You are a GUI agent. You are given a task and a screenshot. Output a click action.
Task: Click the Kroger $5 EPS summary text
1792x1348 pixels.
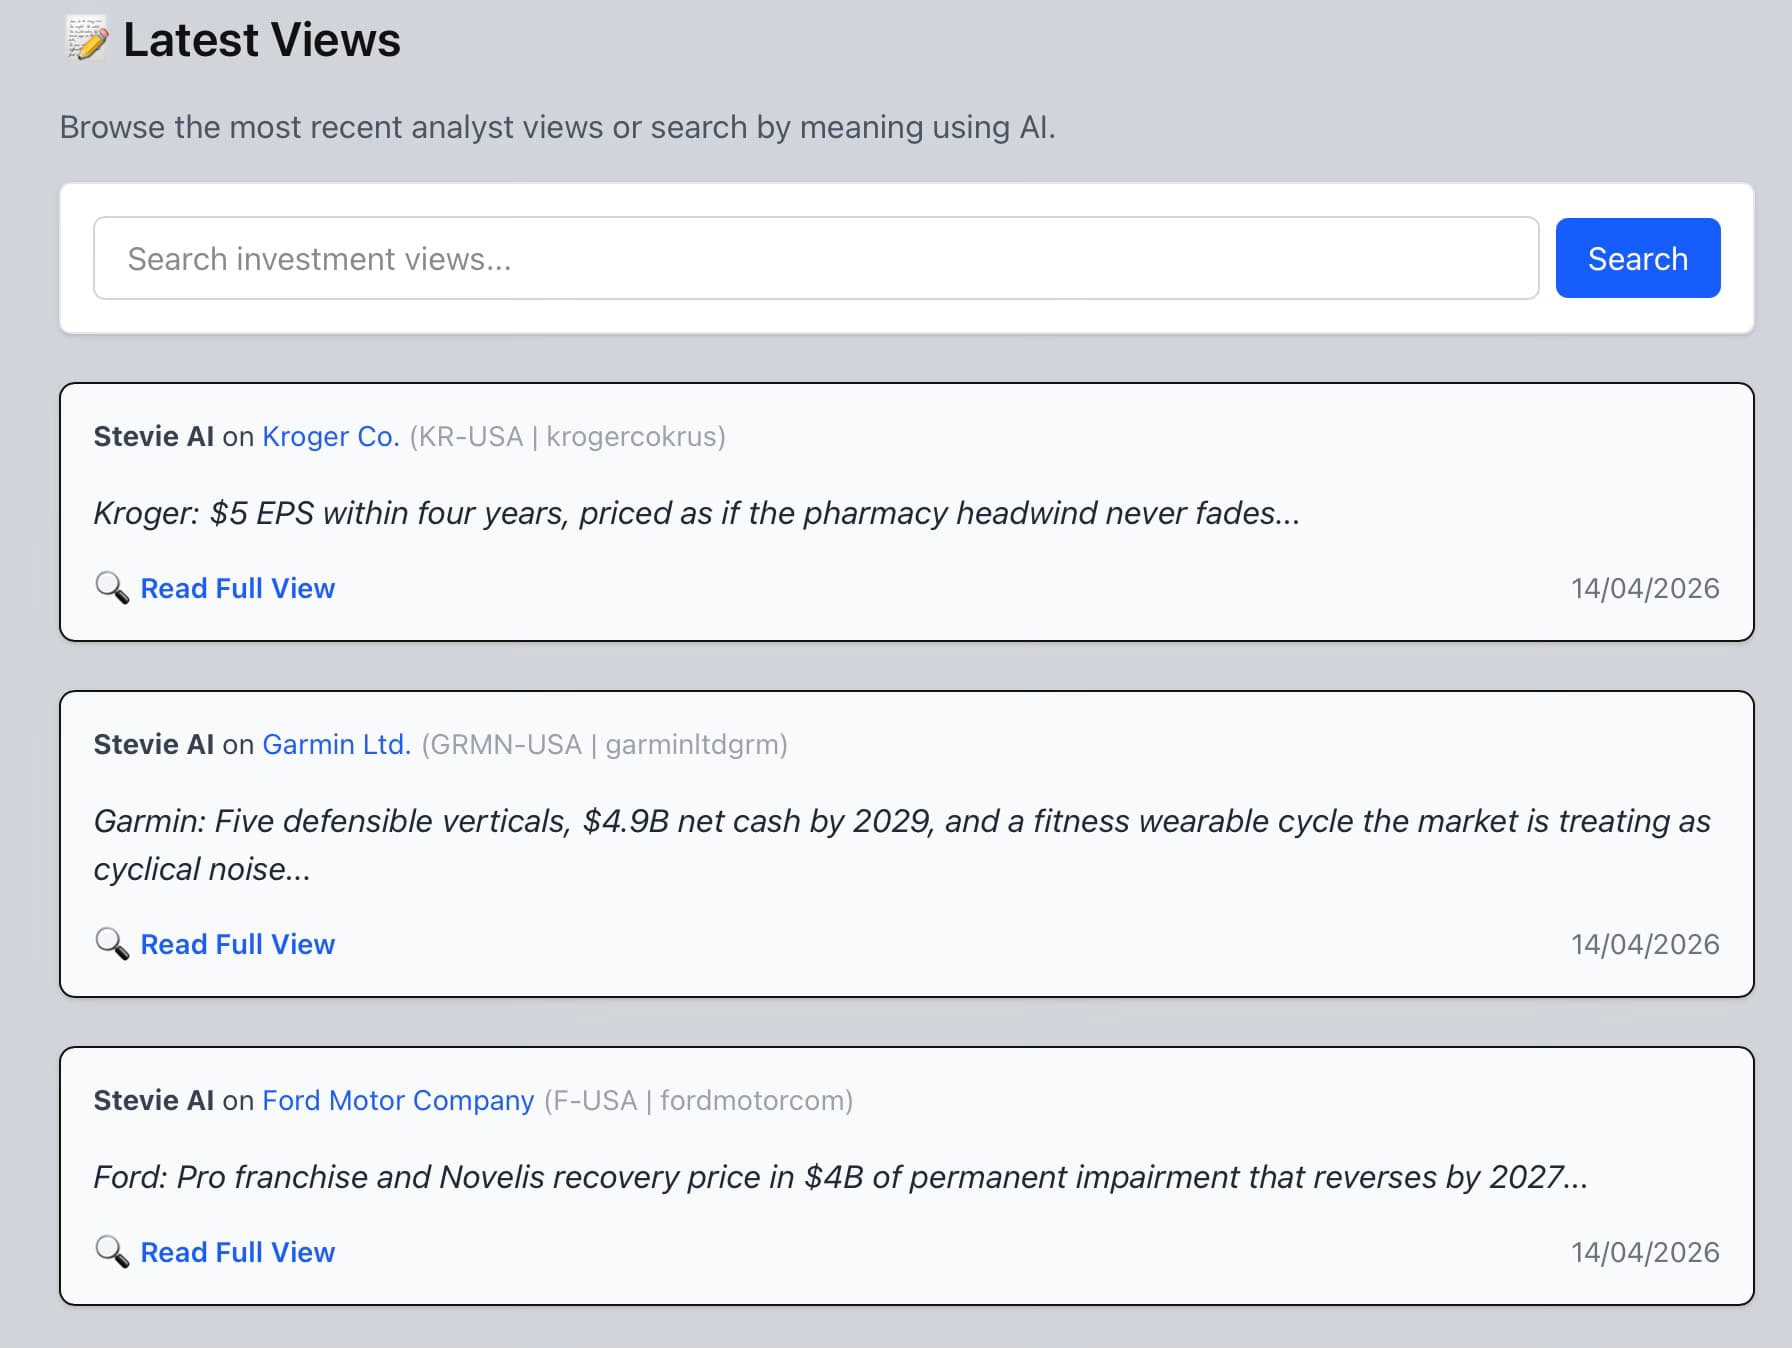696,513
